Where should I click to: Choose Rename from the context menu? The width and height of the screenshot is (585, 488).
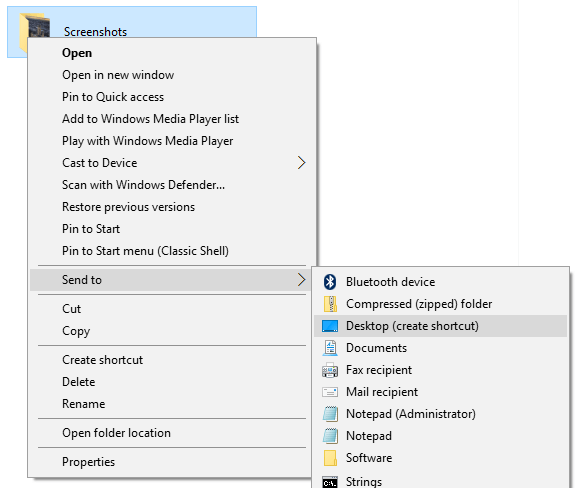click(x=84, y=404)
